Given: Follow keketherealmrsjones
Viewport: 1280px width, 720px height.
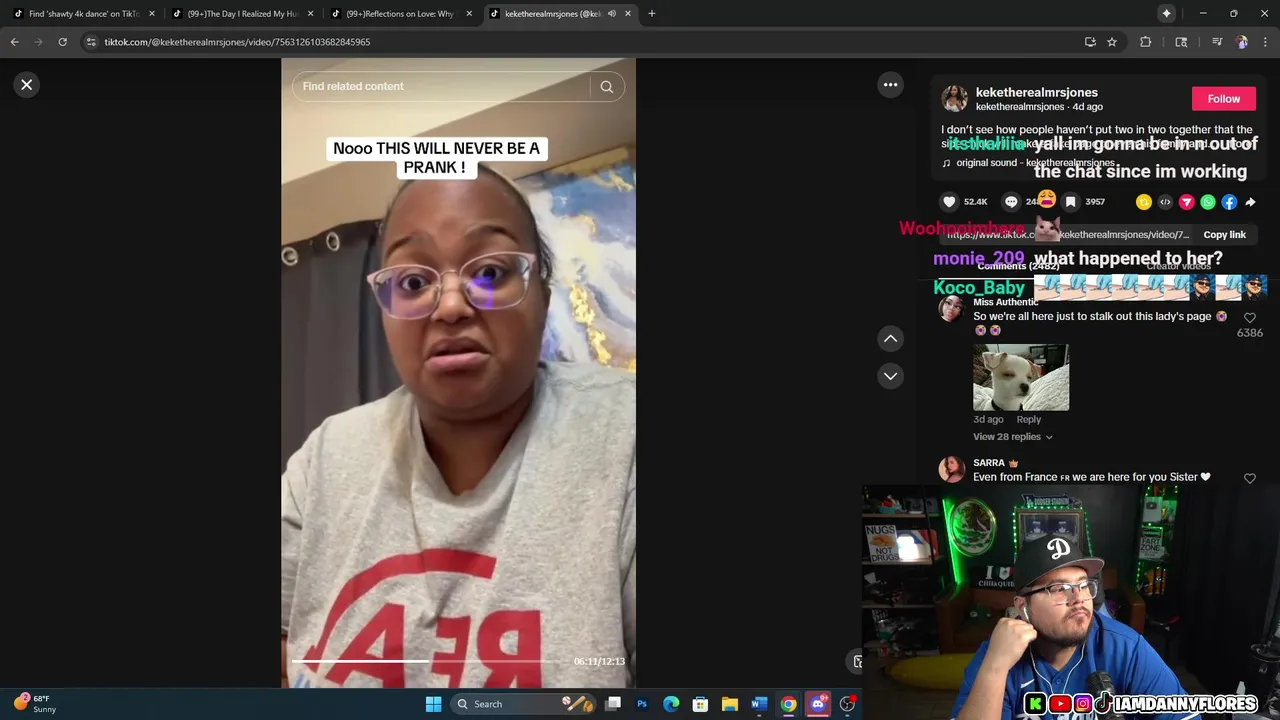Looking at the screenshot, I should click(x=1223, y=99).
